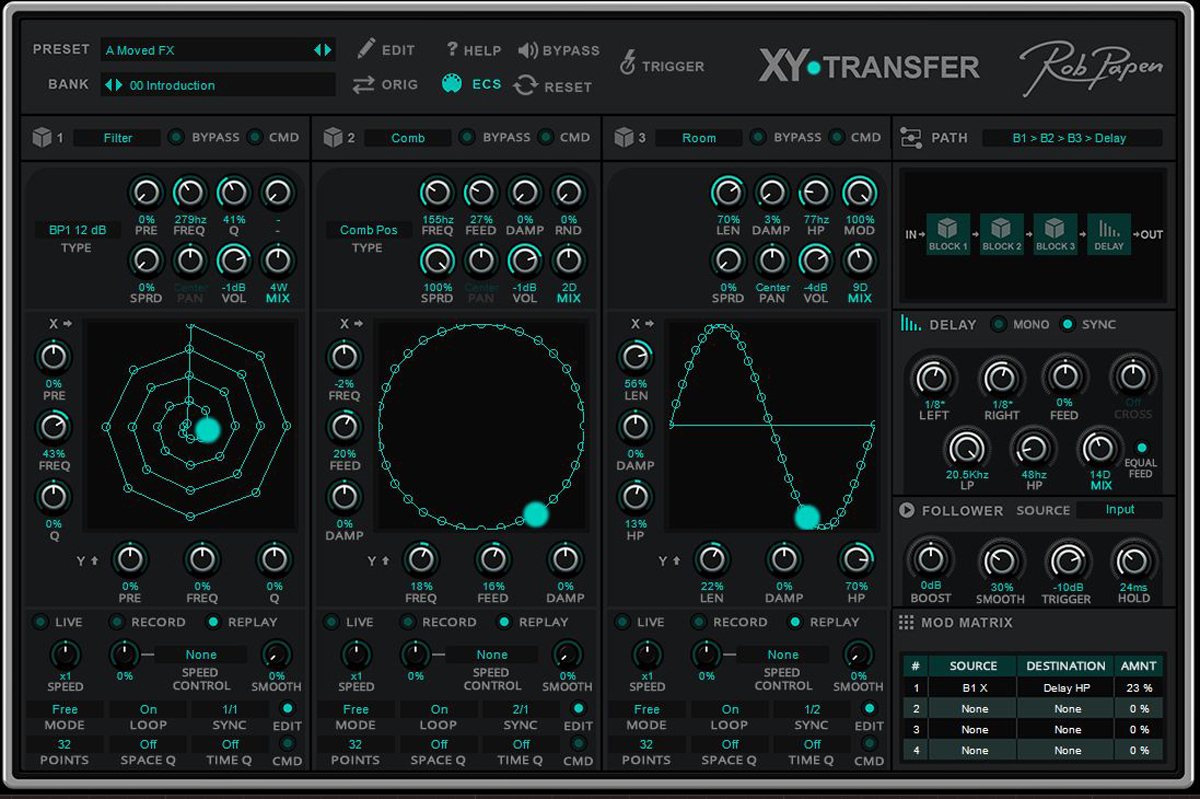Click the Follower HOLD knob showing 24ms
The width and height of the screenshot is (1200, 799).
tap(1134, 559)
